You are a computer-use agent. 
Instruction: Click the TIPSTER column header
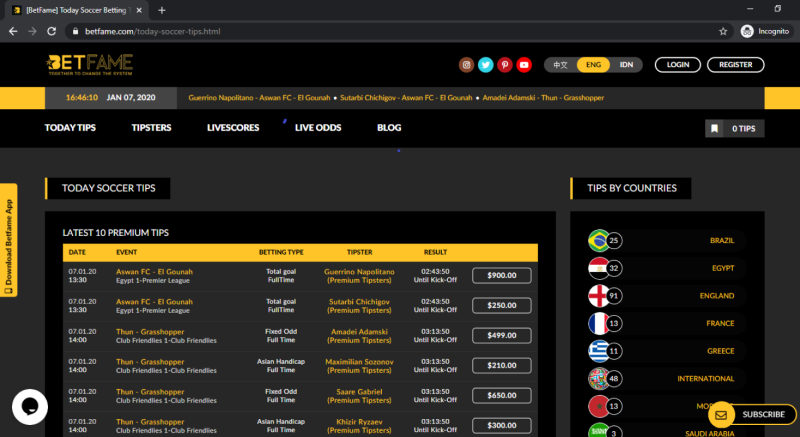click(x=359, y=252)
